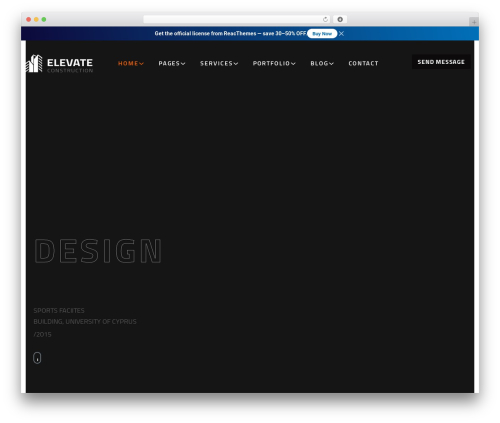The width and height of the screenshot is (500, 423).
Task: Click the Elevate Construction building logo icon
Action: coord(34,63)
